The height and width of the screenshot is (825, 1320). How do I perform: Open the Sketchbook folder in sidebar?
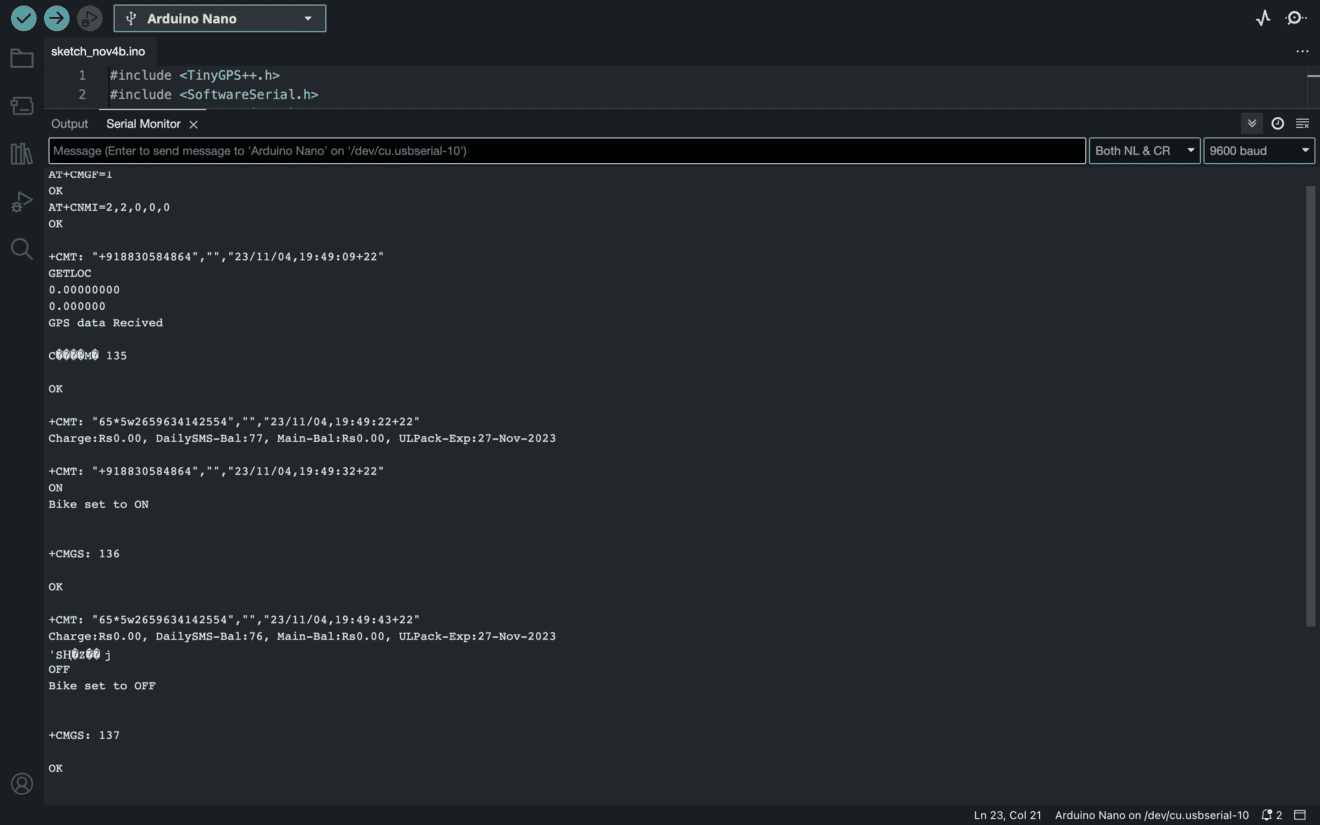(x=21, y=58)
